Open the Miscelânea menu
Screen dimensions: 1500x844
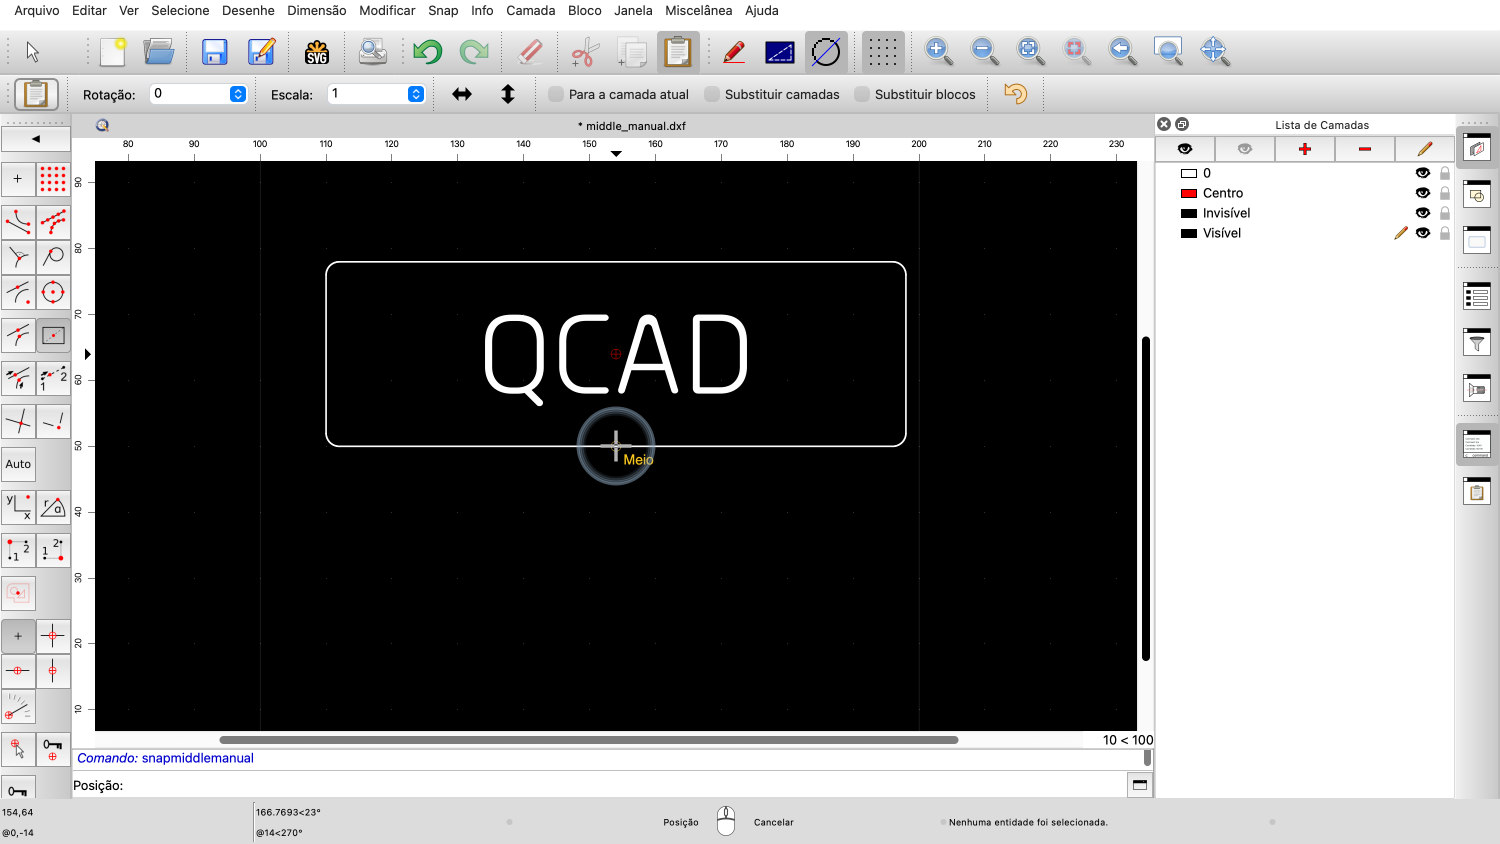pyautogui.click(x=698, y=10)
